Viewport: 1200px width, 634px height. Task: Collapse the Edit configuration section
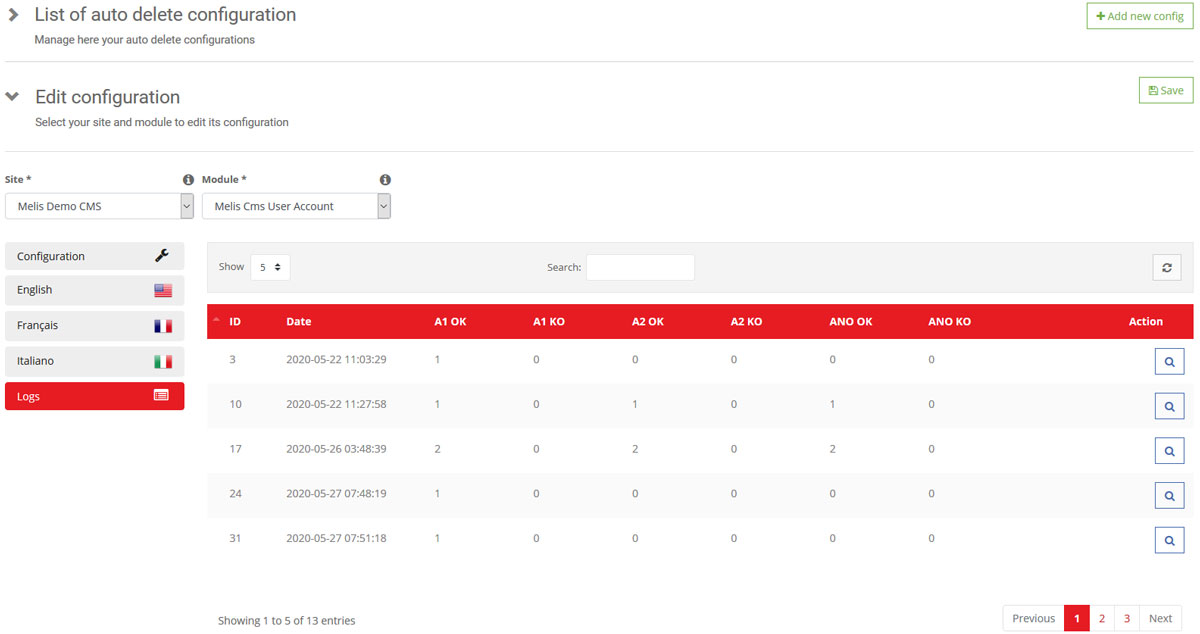pyautogui.click(x=13, y=97)
